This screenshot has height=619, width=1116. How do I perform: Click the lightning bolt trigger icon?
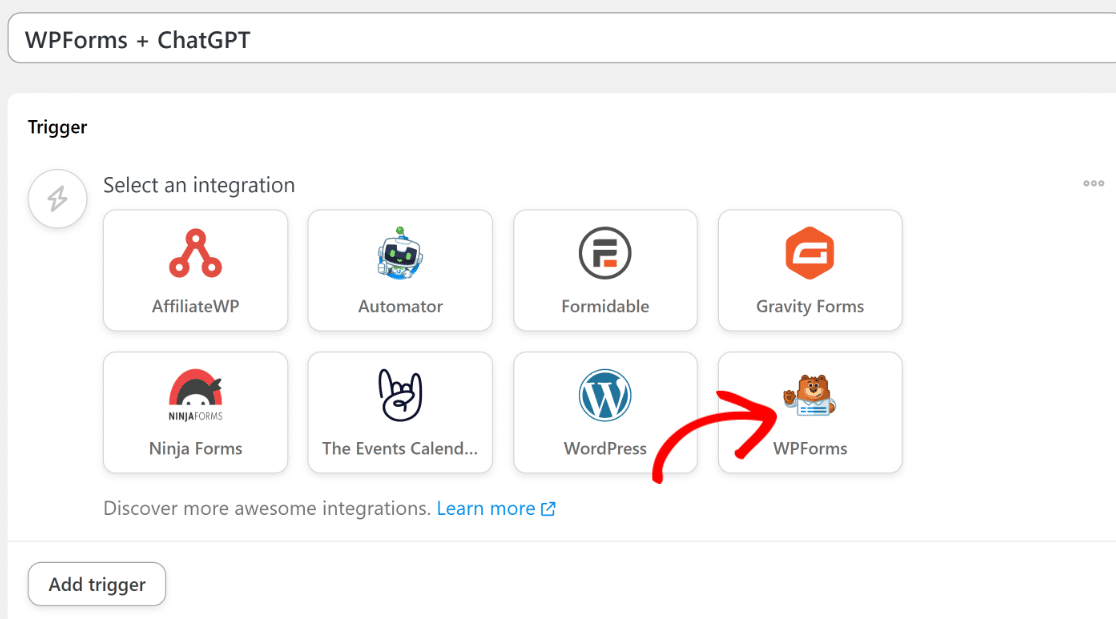58,199
